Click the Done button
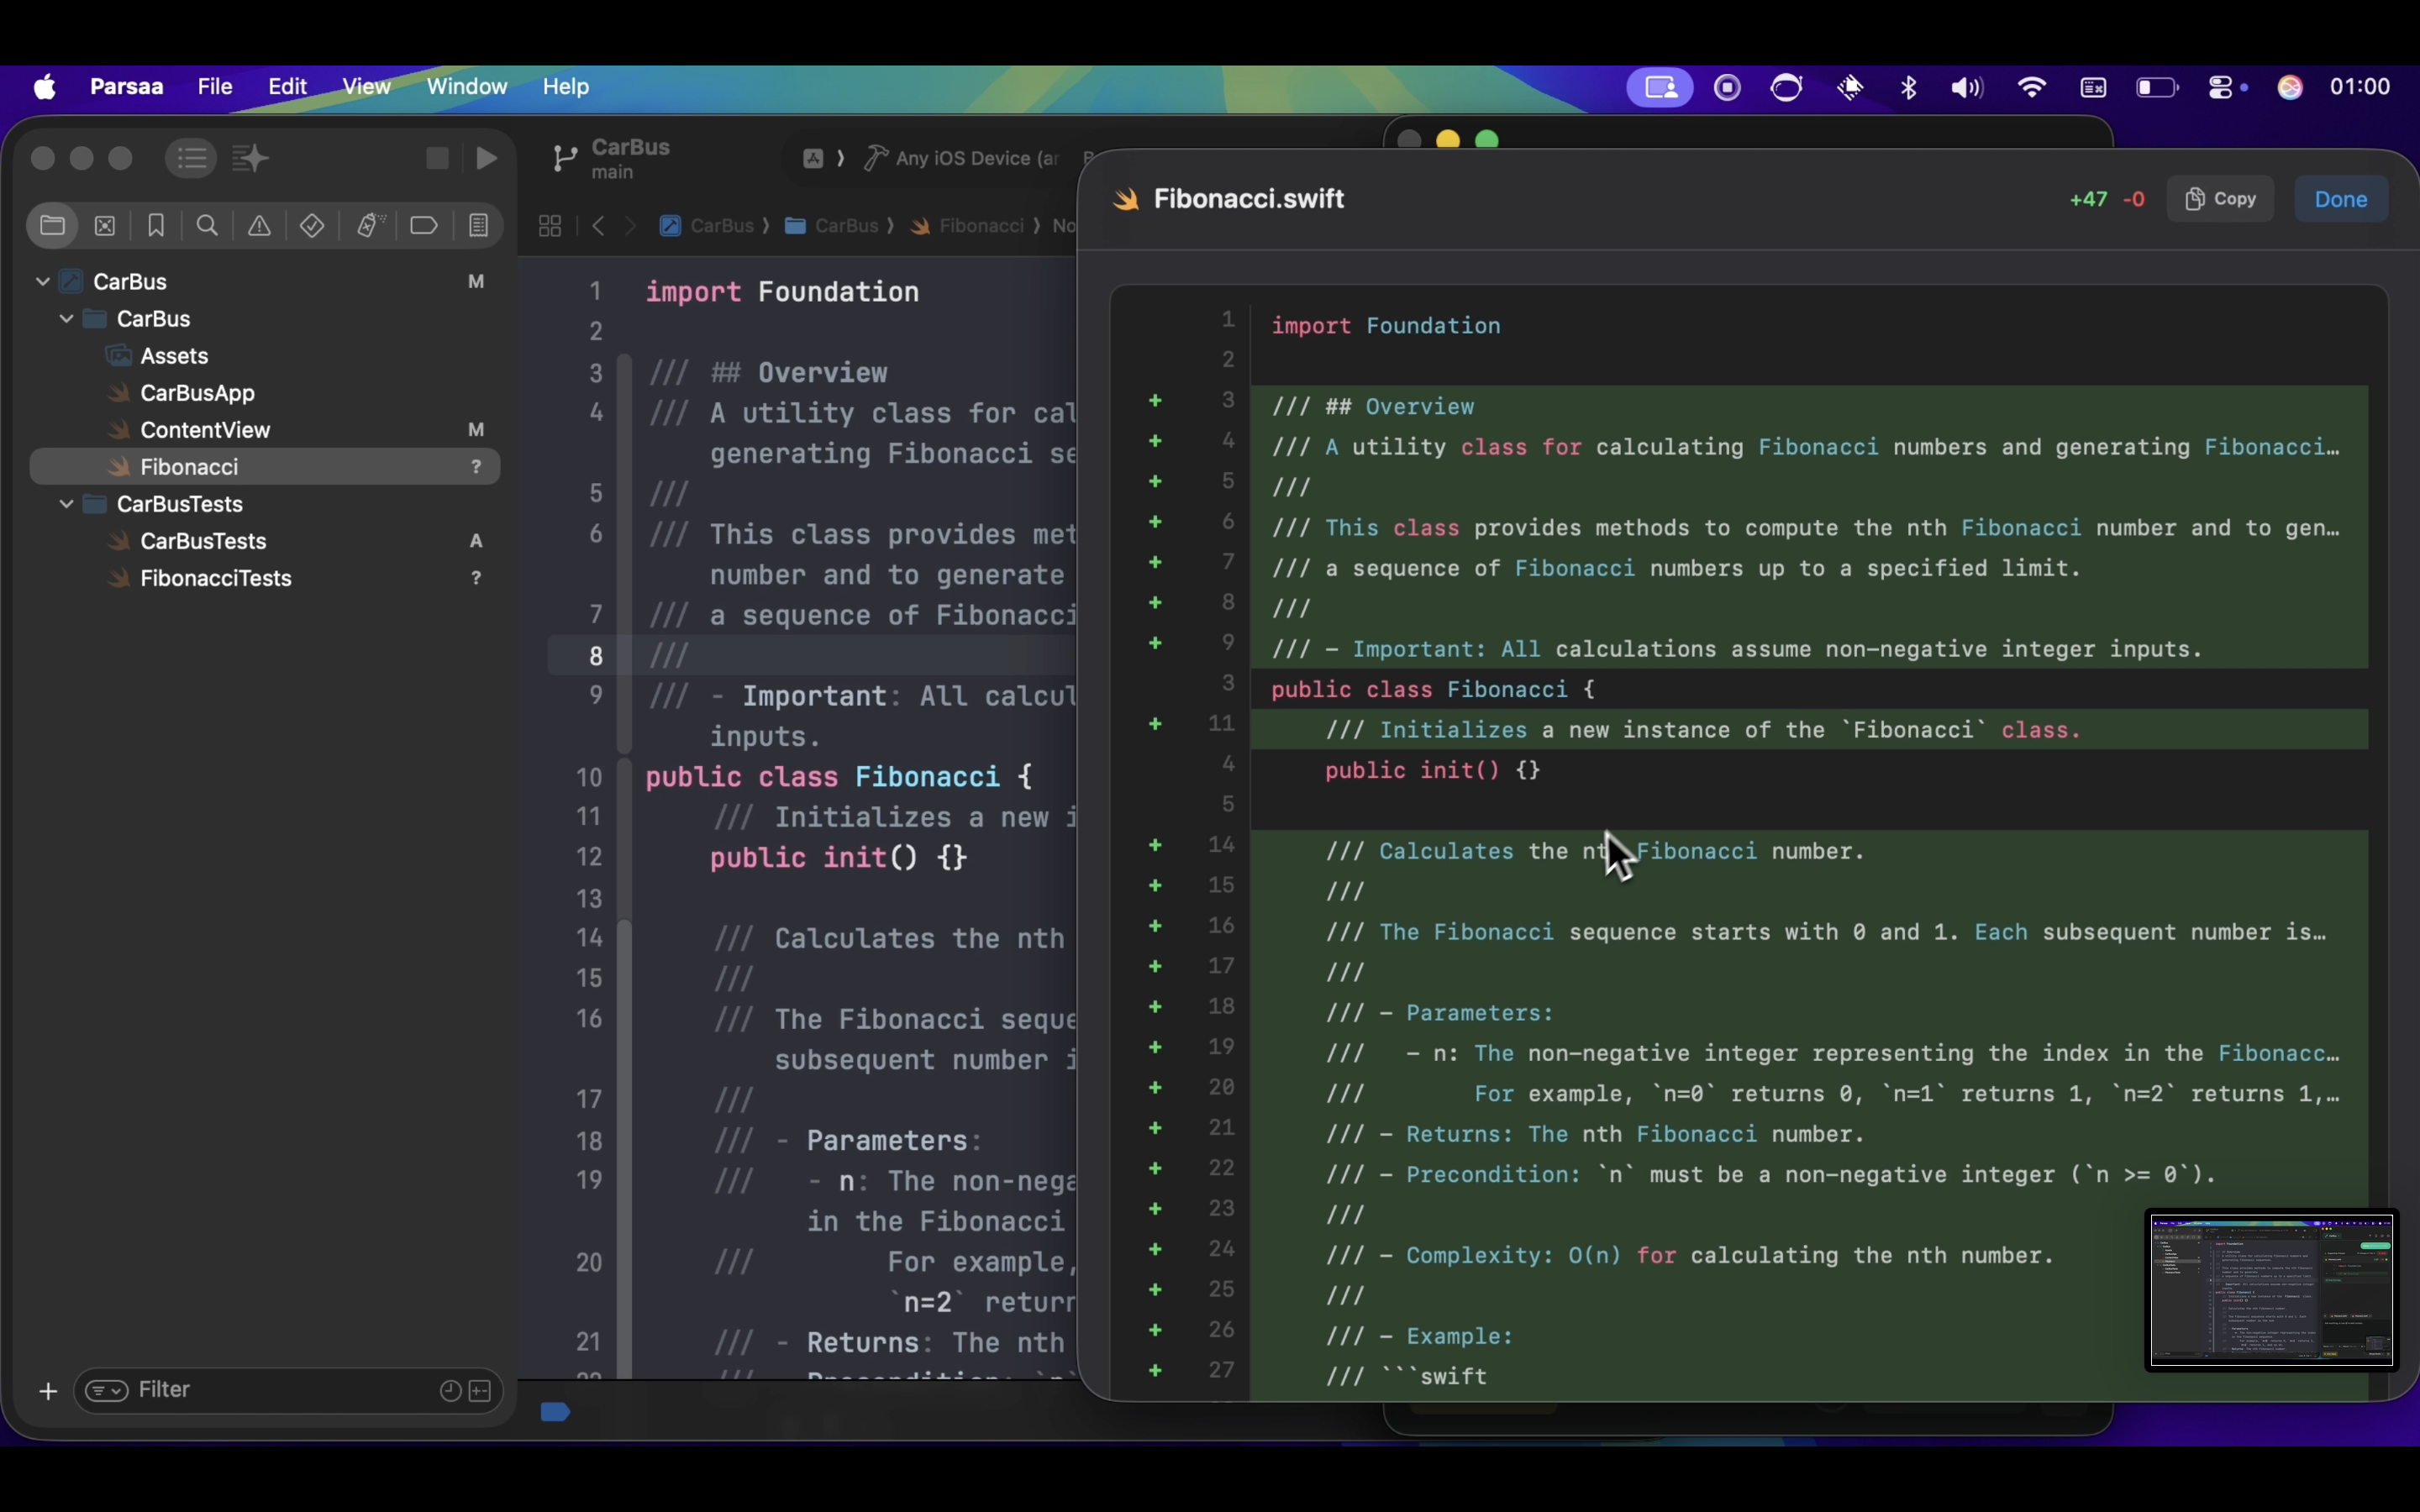 coord(2340,199)
